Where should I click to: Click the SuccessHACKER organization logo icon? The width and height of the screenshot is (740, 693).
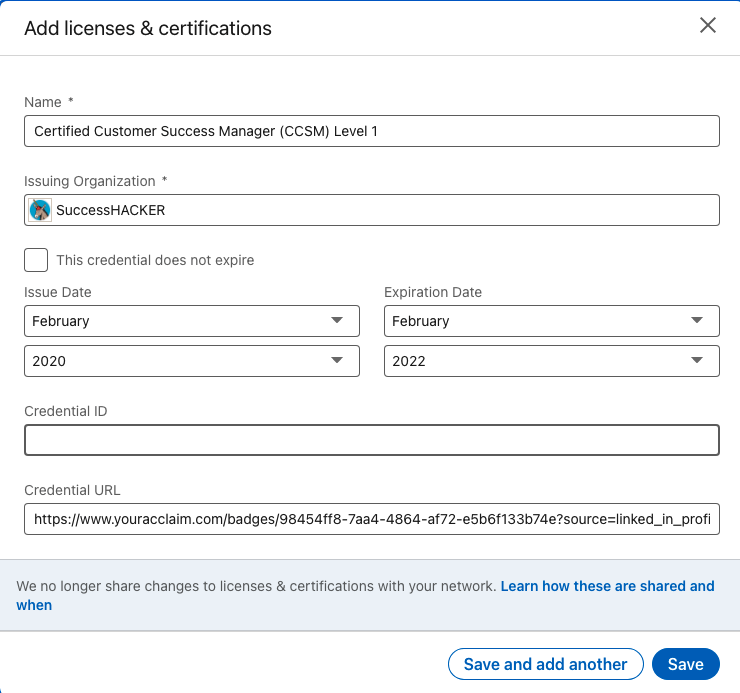click(x=40, y=210)
